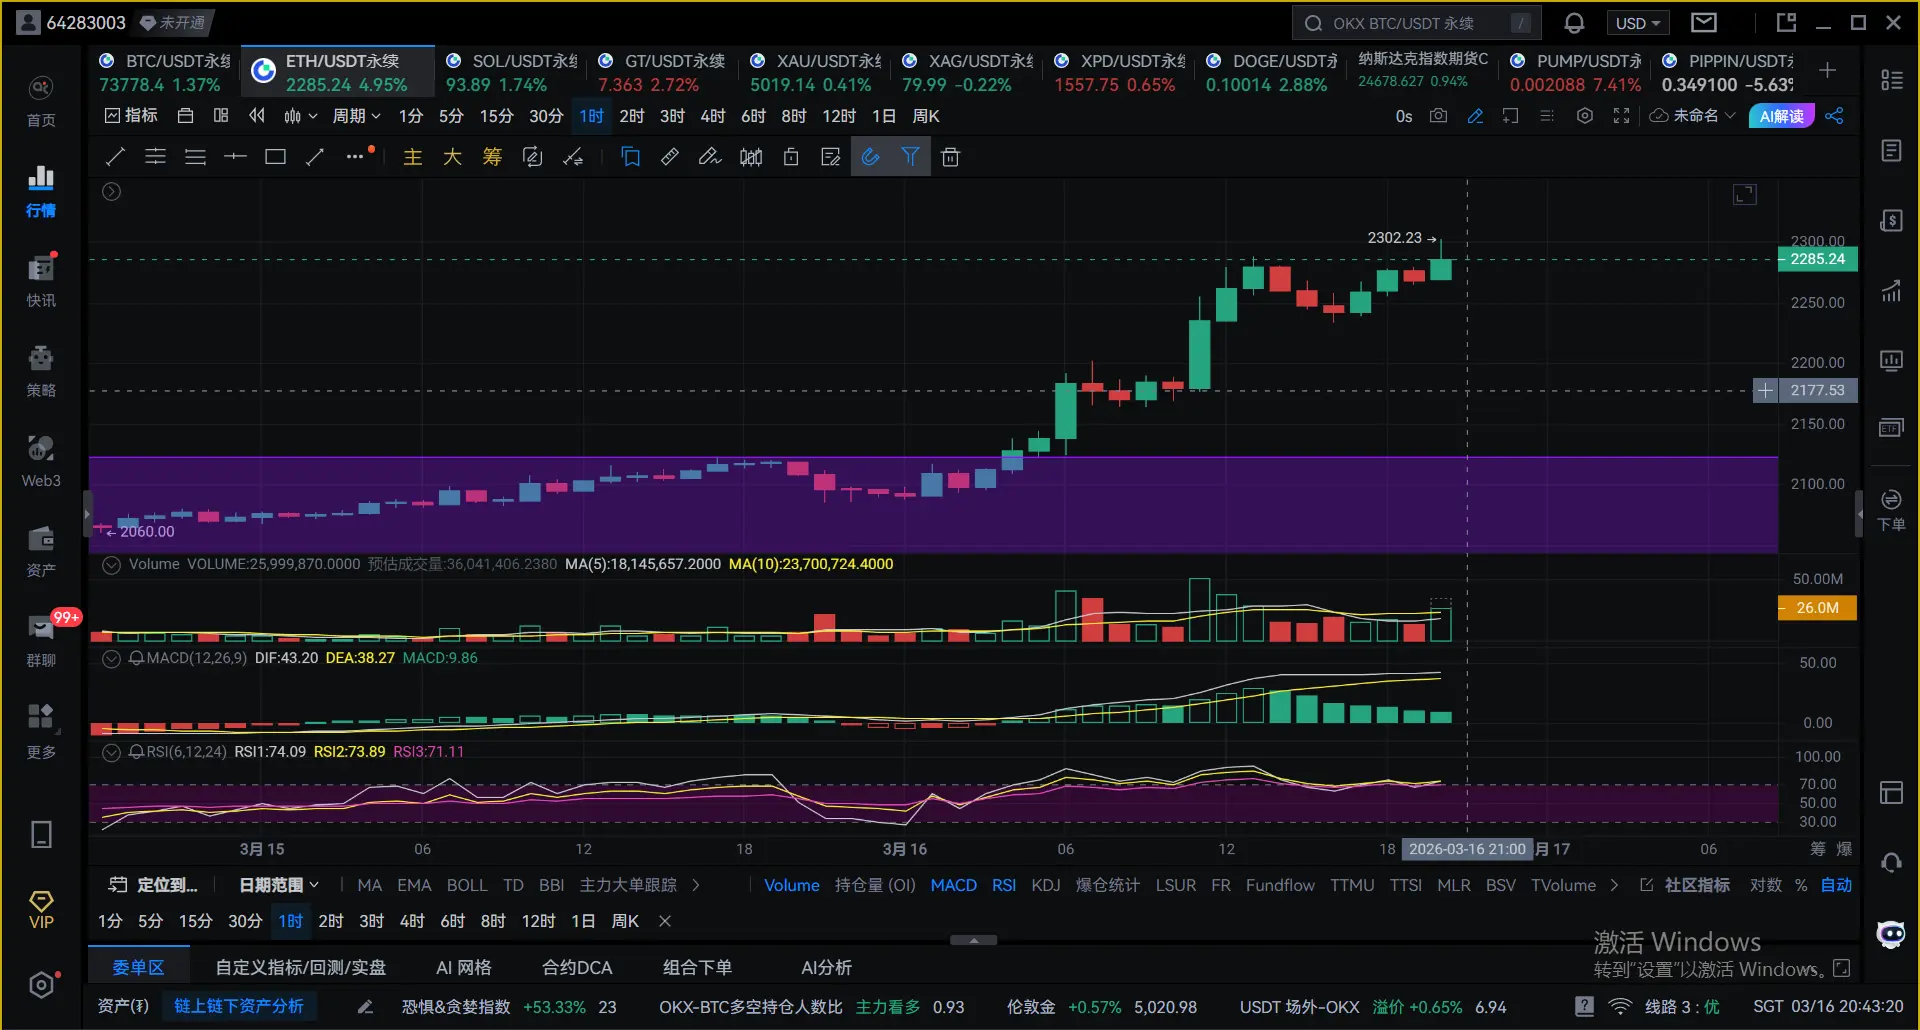Image resolution: width=1920 pixels, height=1030 pixels.
Task: Open the AI 网格 tab
Action: tap(464, 967)
